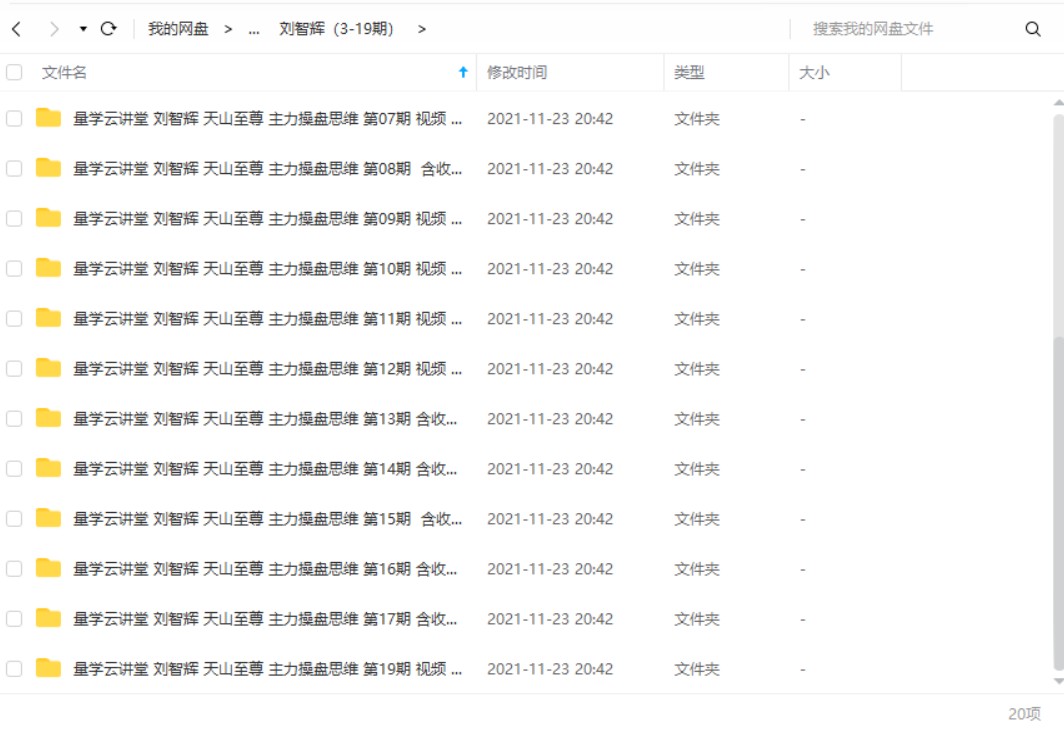1064x732 pixels.
Task: Click the blue sort direction arrow
Action: click(x=463, y=72)
